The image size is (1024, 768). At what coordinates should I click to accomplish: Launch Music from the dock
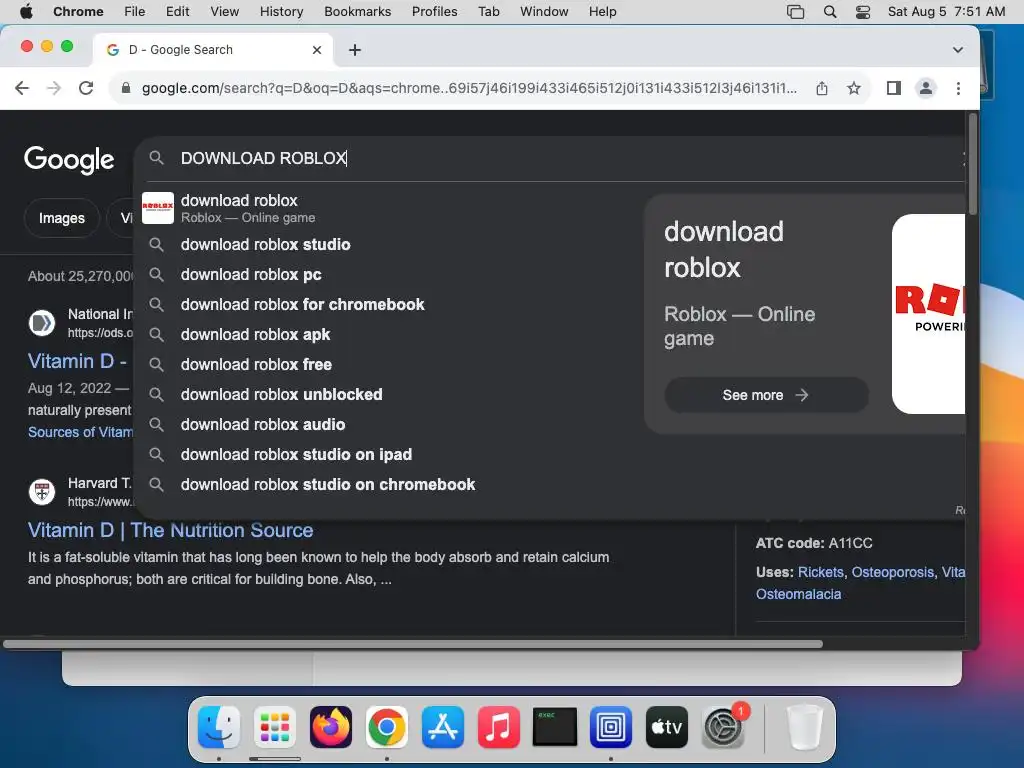tap(498, 726)
